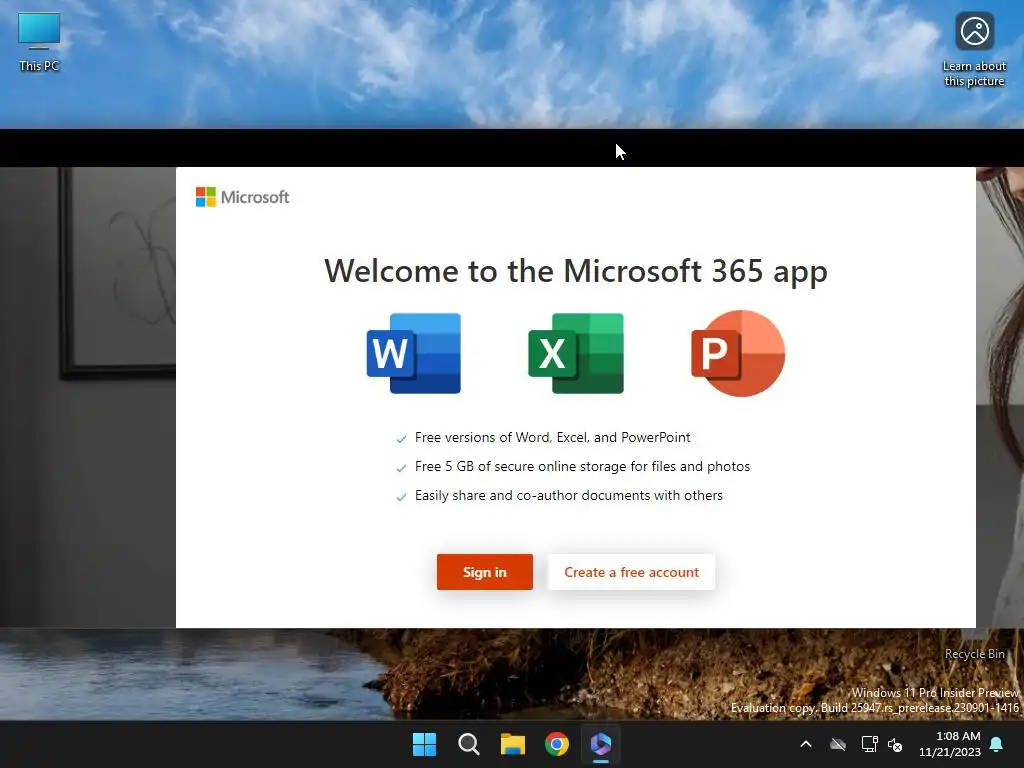This screenshot has height=768, width=1024.
Task: Click the OneDrive cloud tray icon
Action: click(838, 744)
